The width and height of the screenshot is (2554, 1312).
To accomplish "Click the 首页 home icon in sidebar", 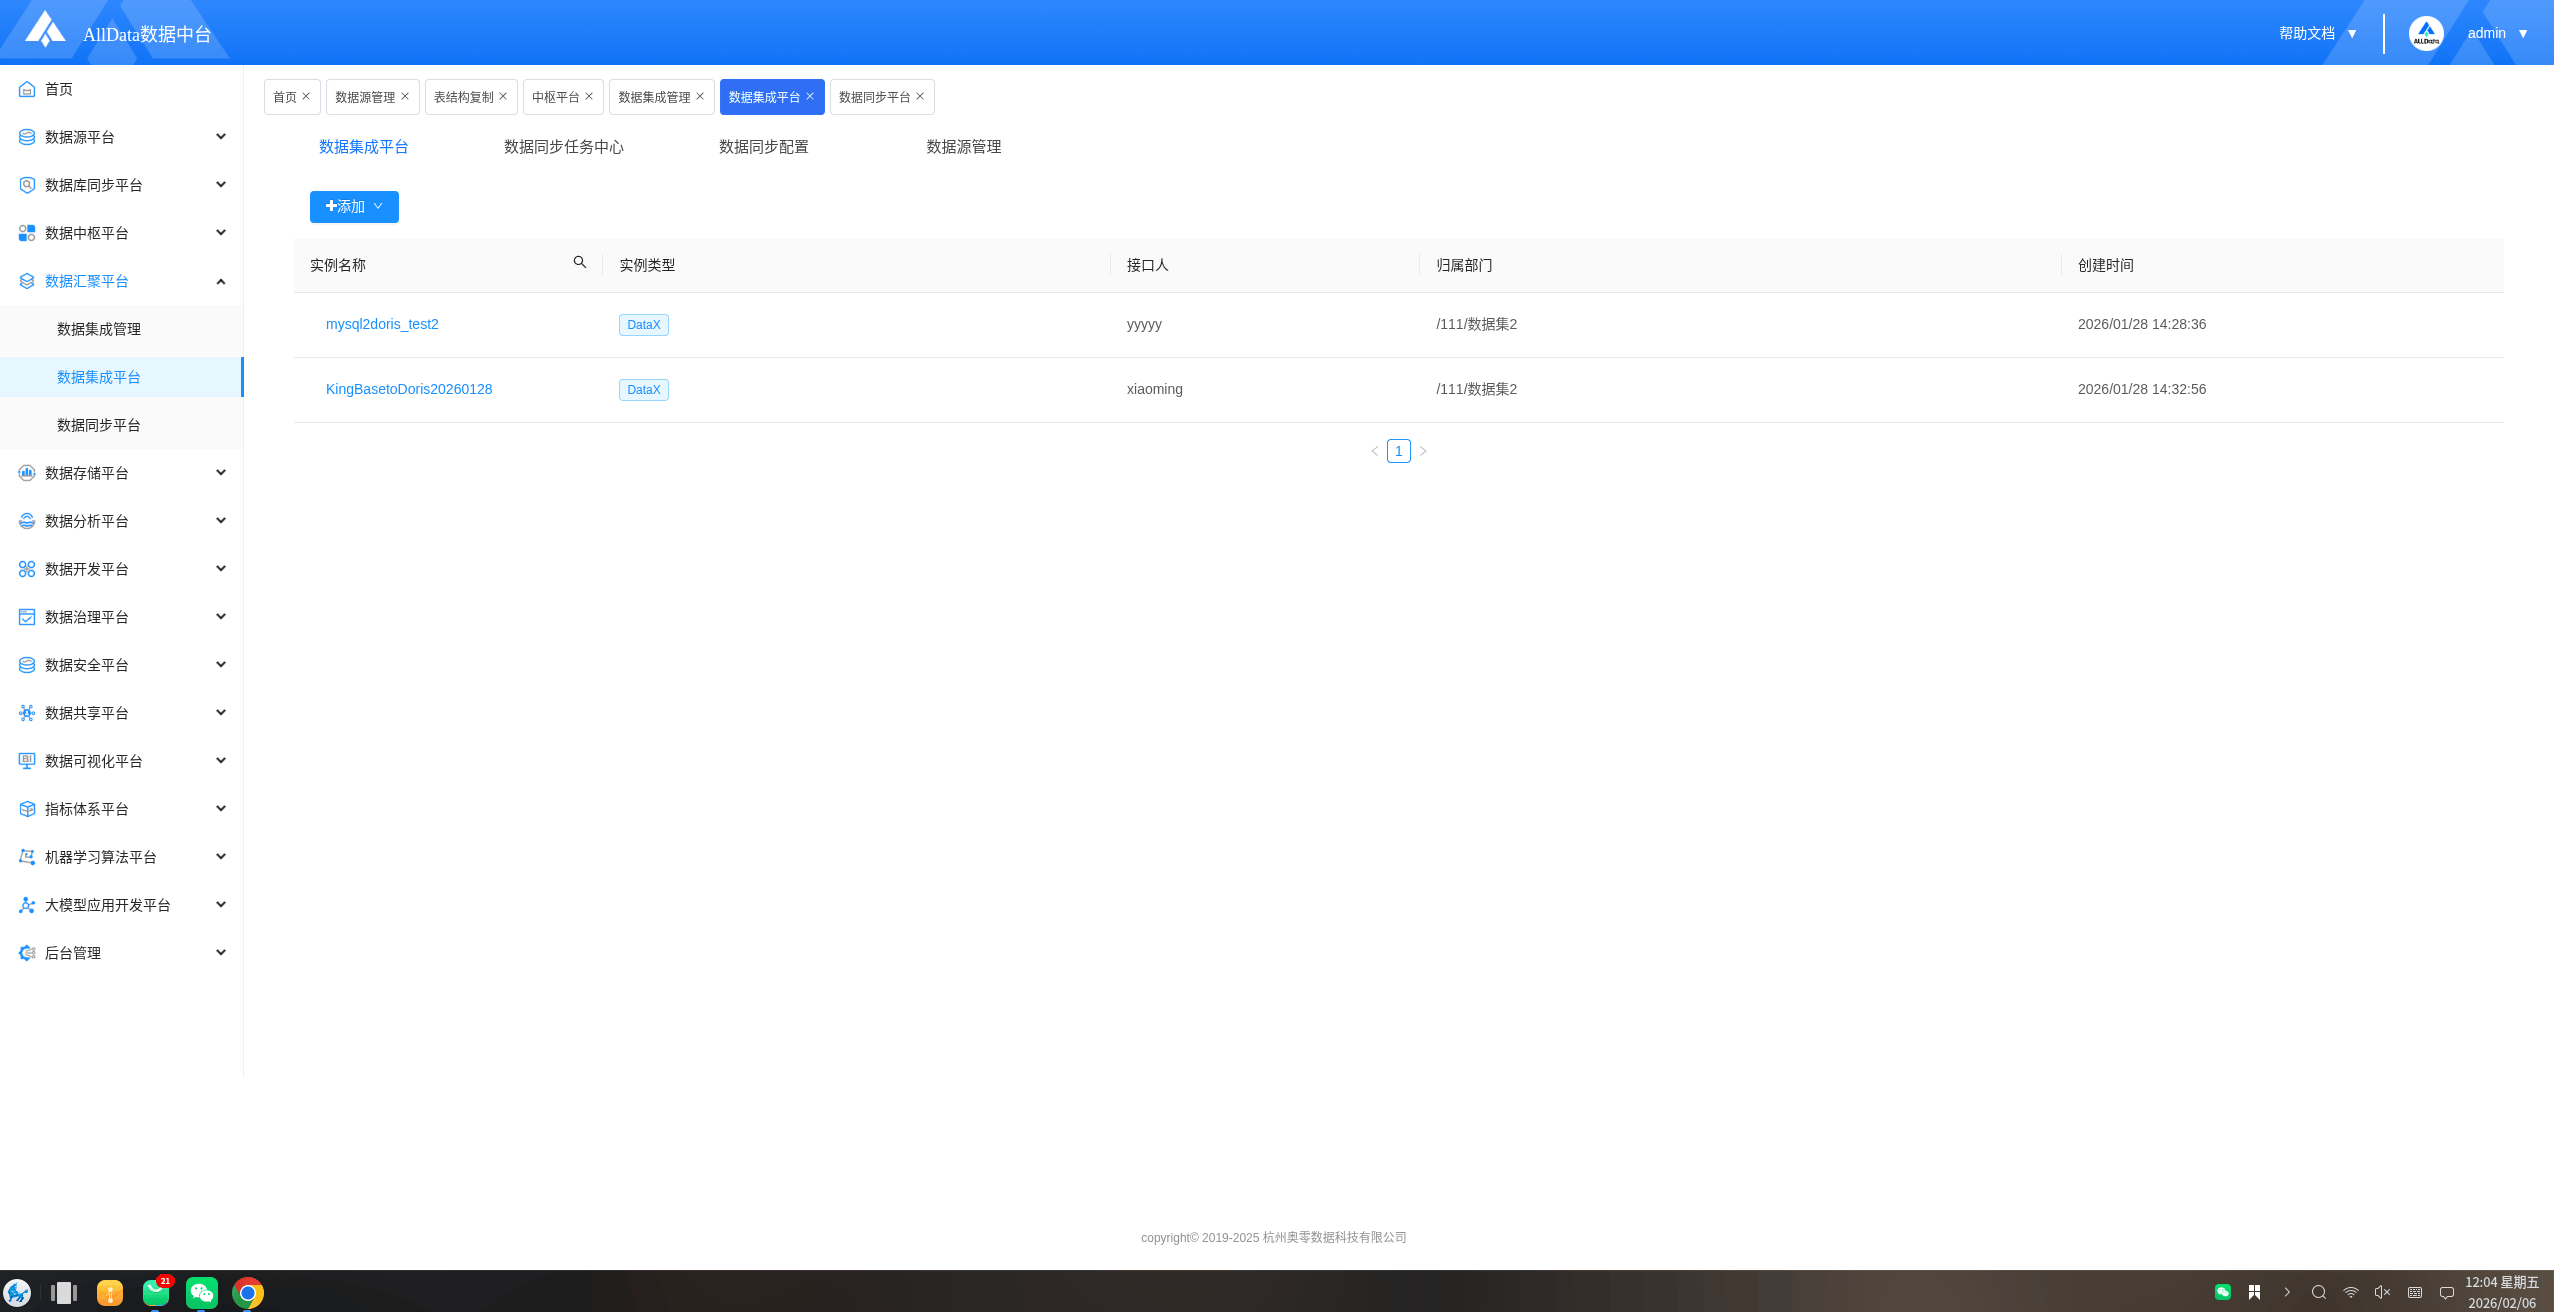I will [27, 89].
